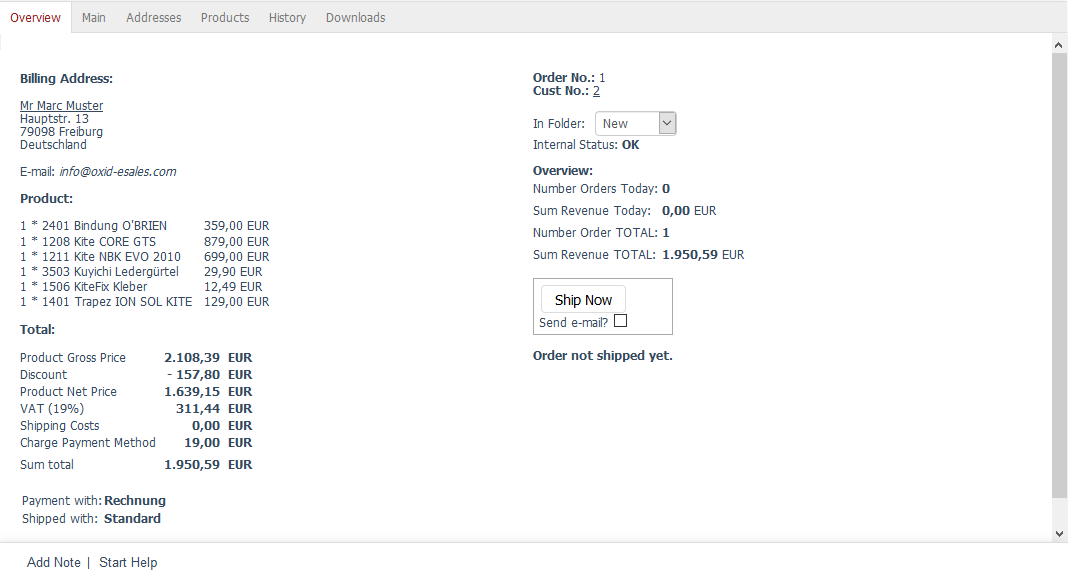Click Product Net Price value 1.639,15

192,392
